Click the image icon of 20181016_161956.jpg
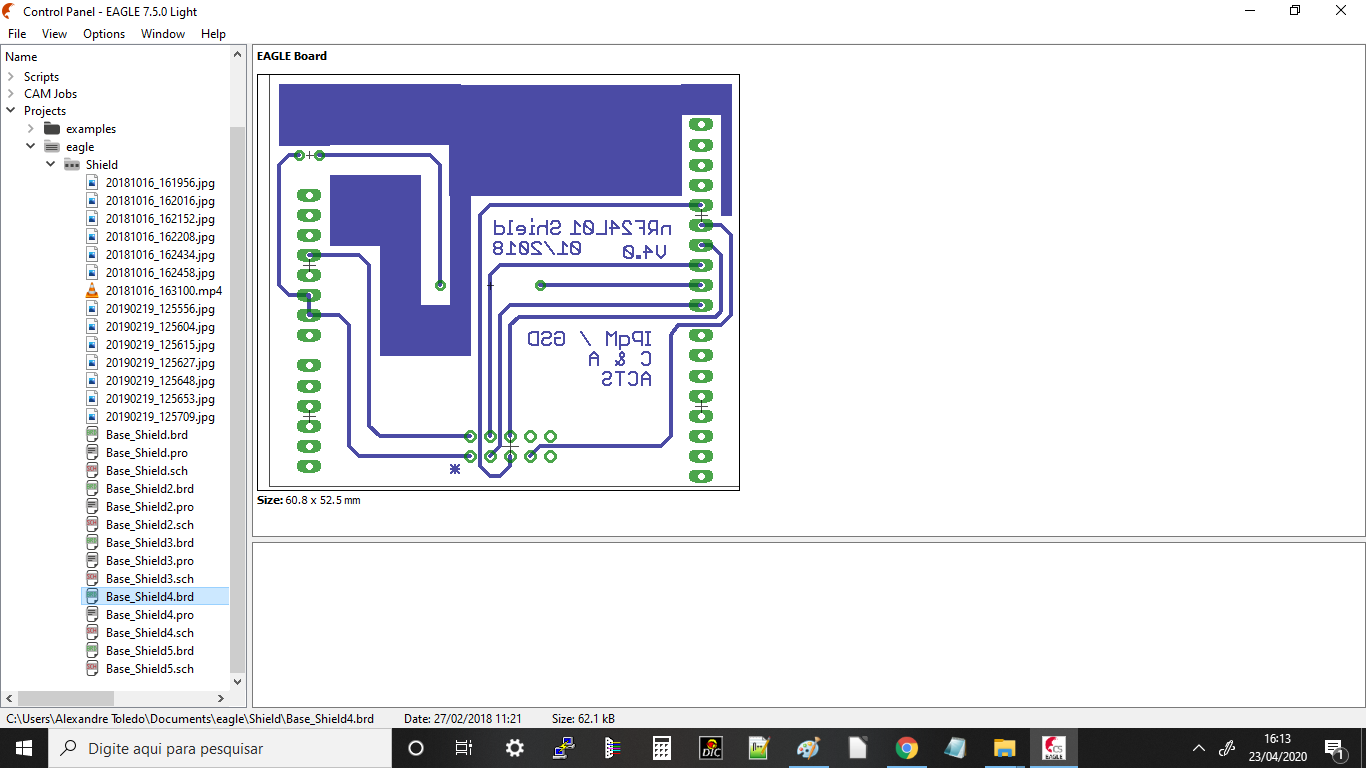 coord(92,183)
